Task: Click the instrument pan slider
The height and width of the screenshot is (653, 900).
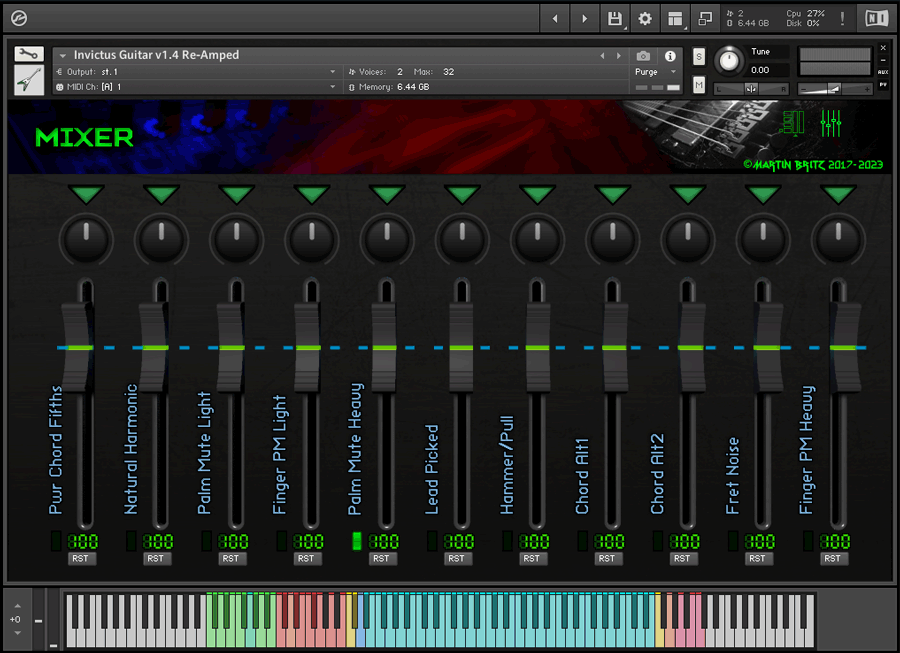Action: pyautogui.click(x=751, y=89)
